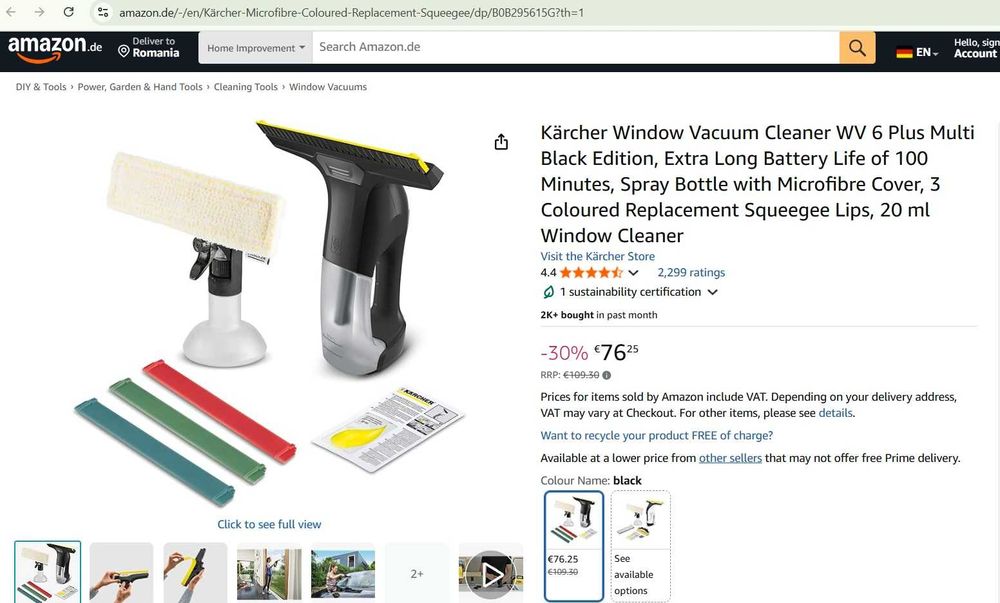Click the orange search magnifier button
1000x603 pixels.
tap(857, 48)
